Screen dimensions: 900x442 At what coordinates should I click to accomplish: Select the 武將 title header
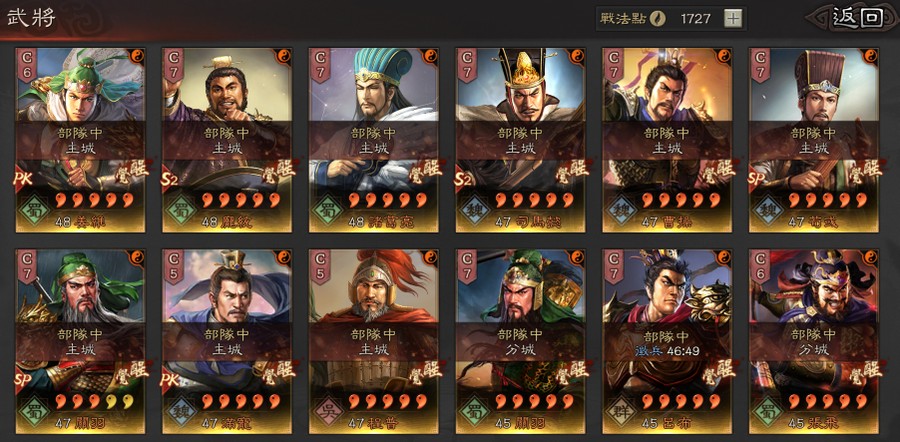[x=31, y=17]
